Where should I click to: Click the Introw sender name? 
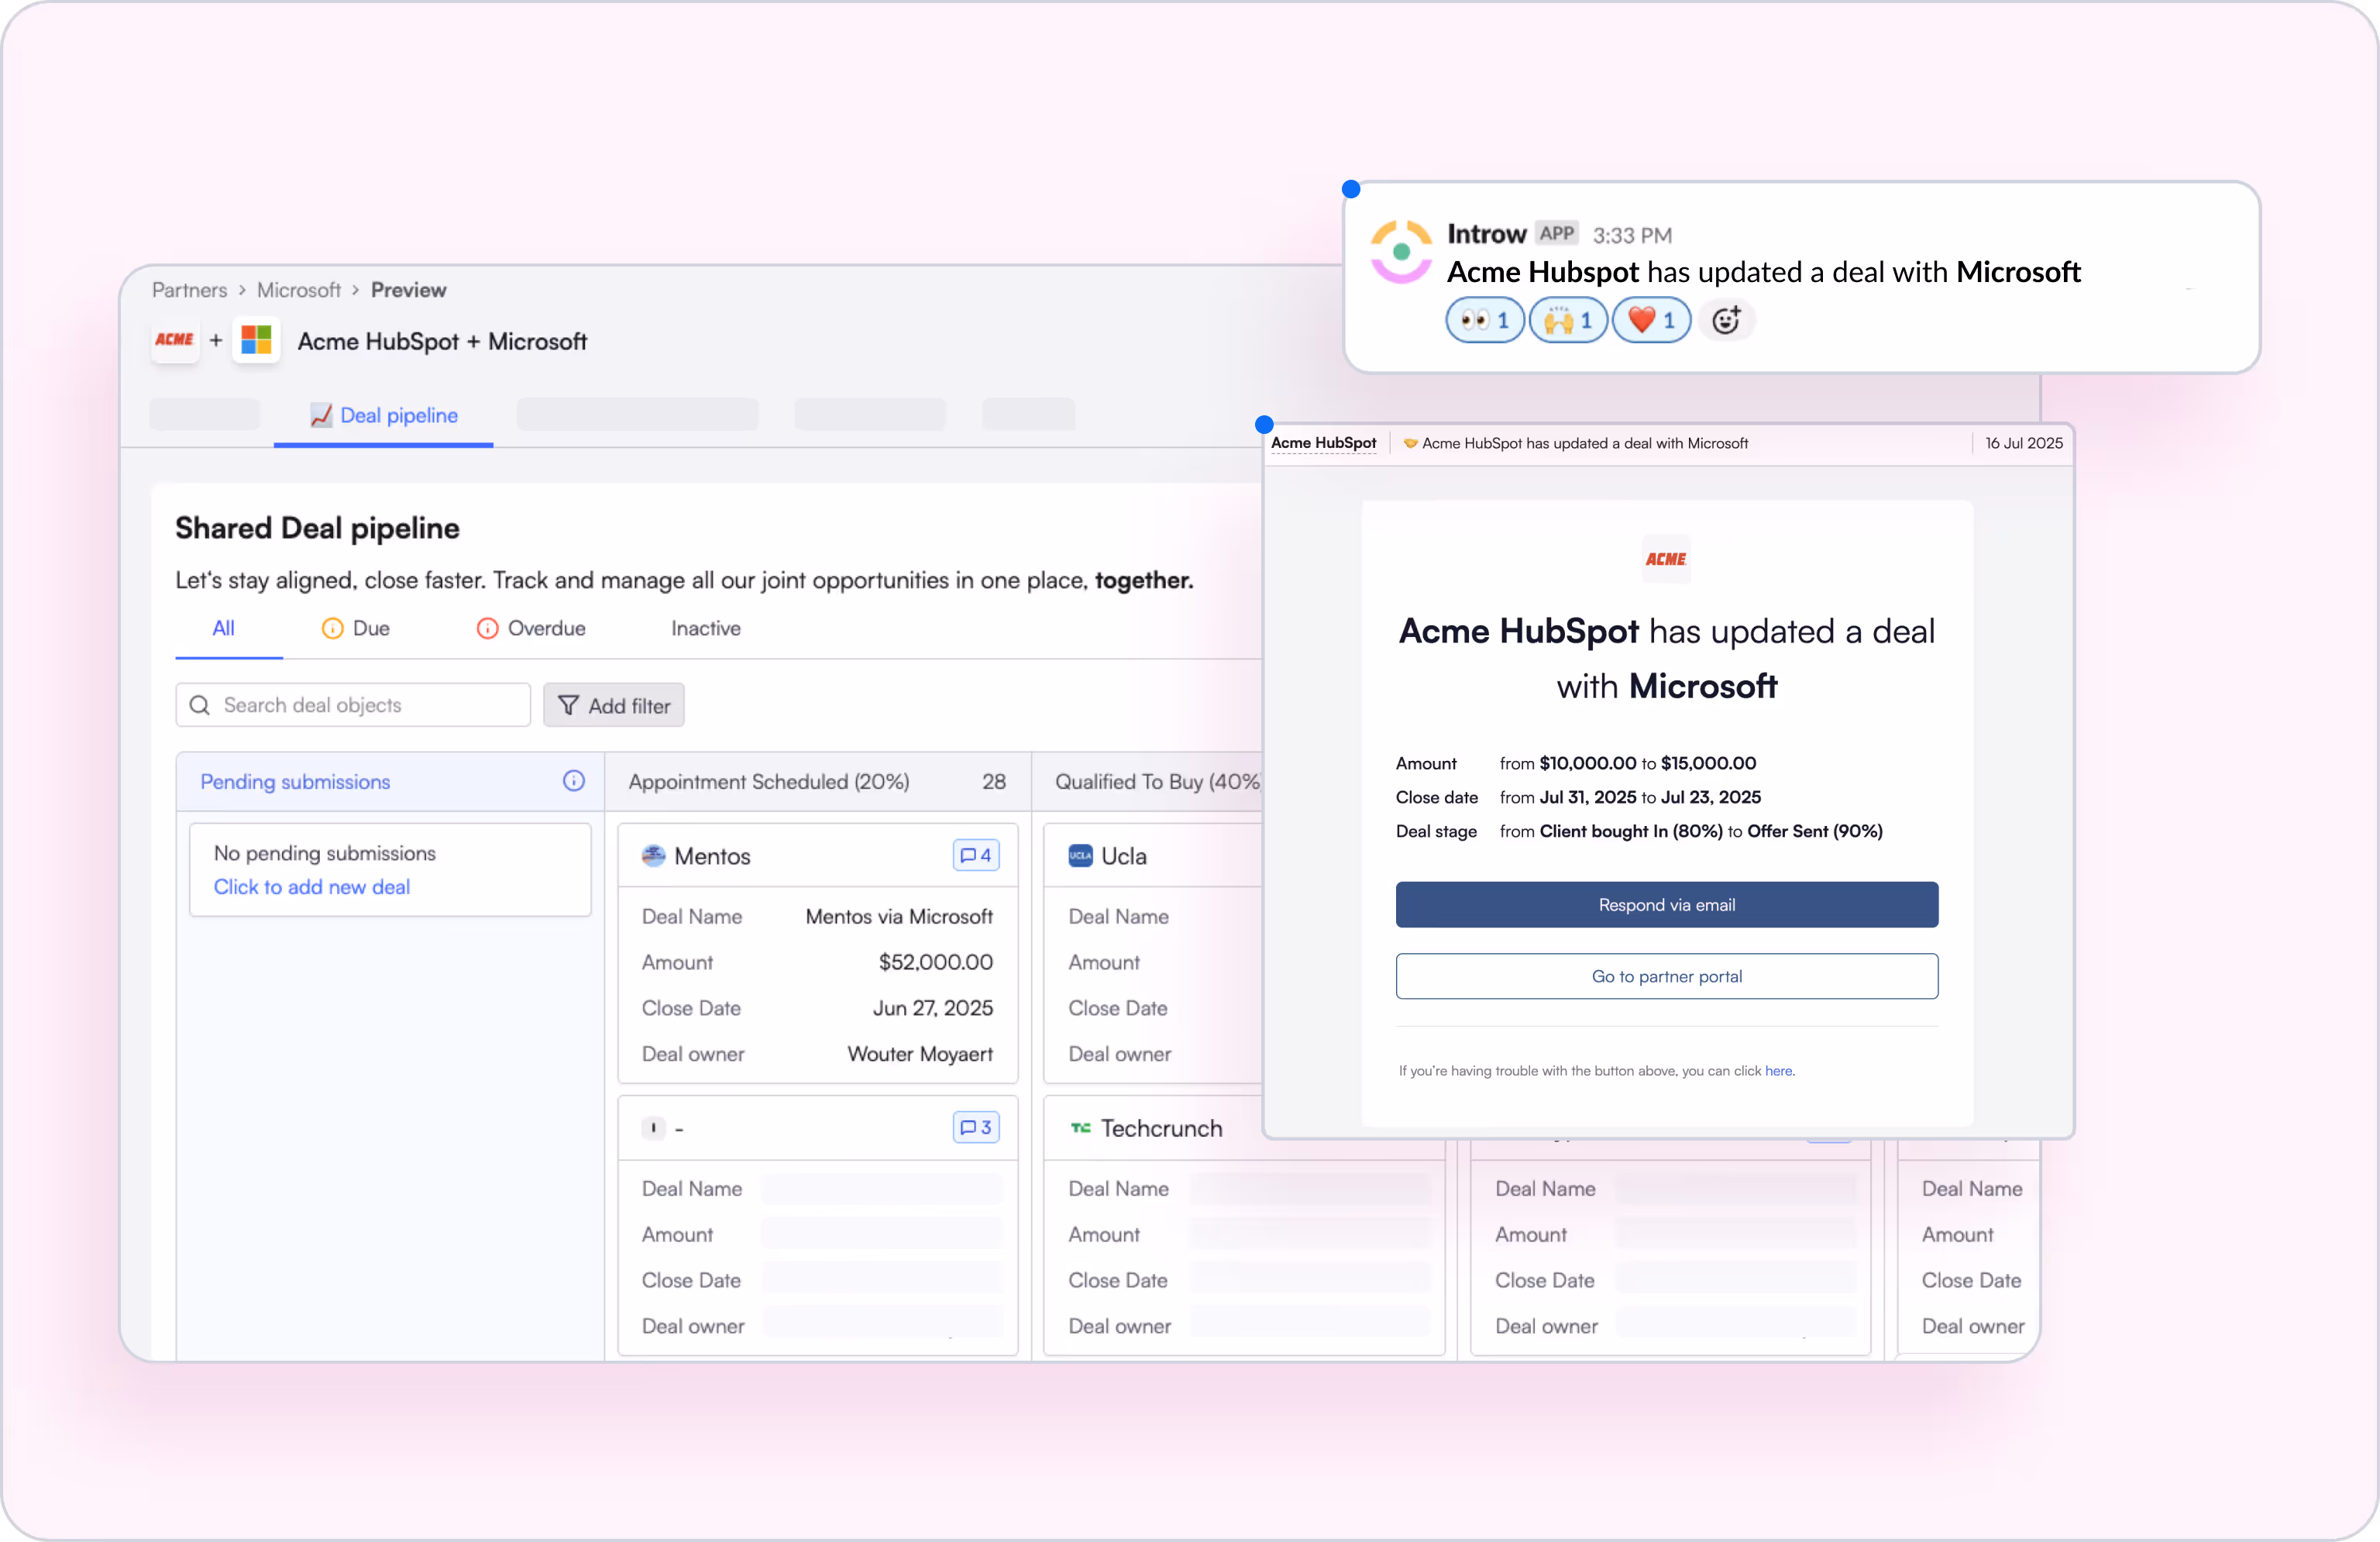[x=1487, y=234]
